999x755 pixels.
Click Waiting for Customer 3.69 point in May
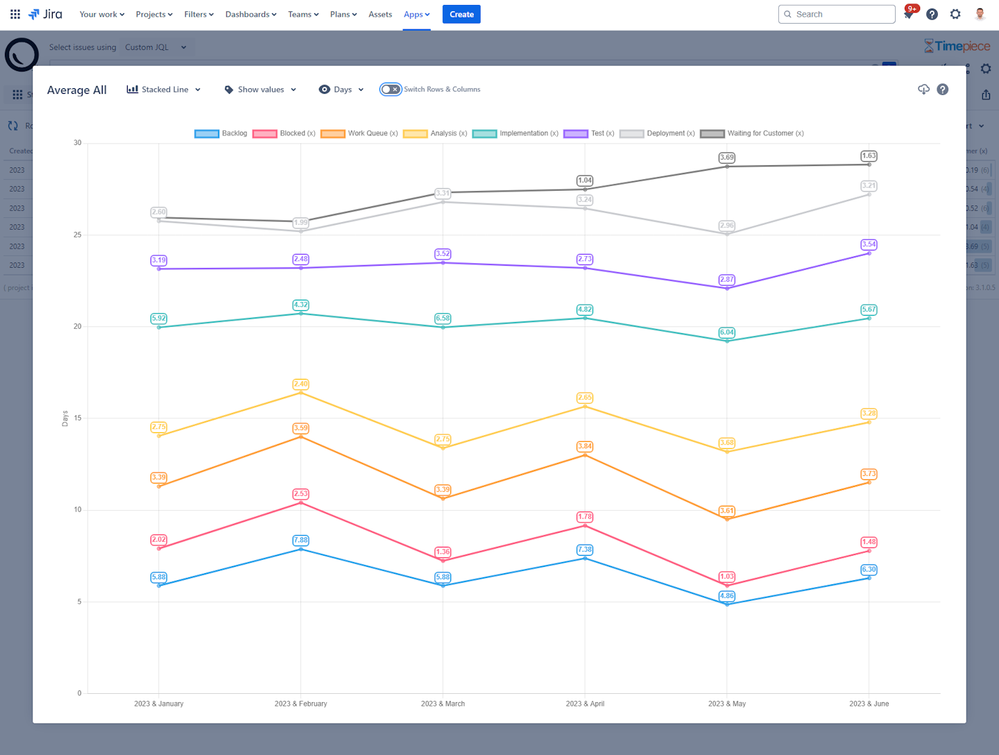coord(727,166)
